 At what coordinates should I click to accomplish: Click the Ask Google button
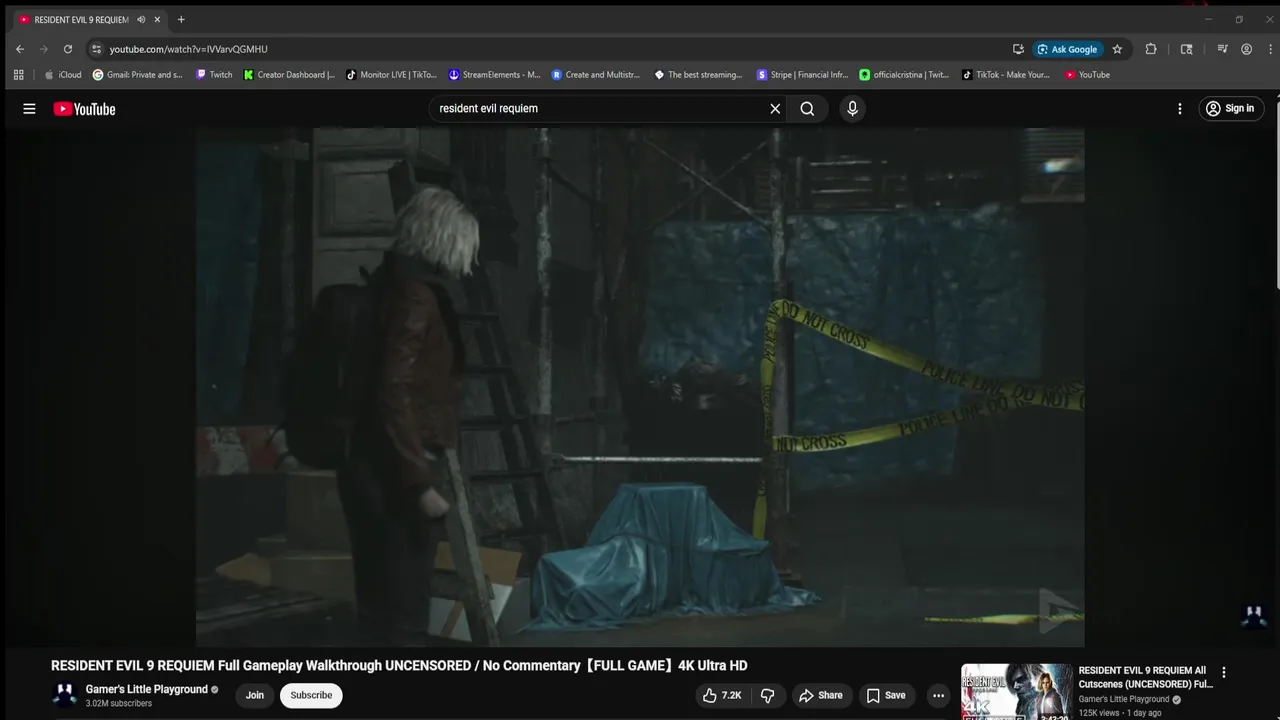1067,49
